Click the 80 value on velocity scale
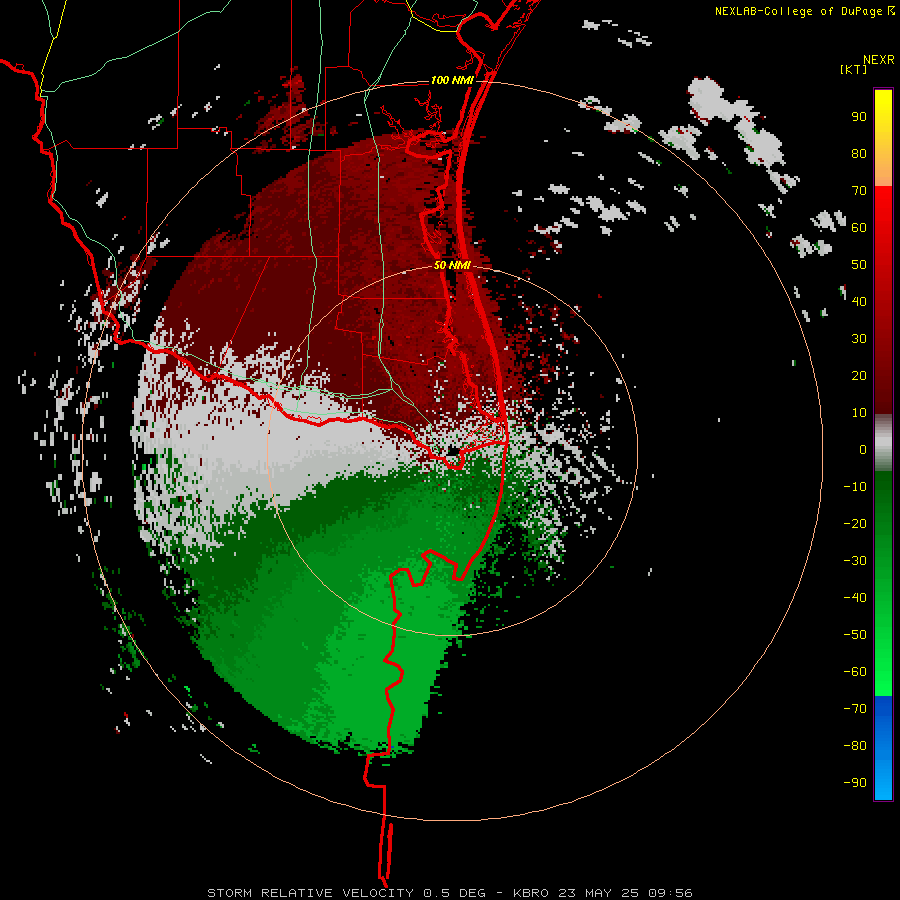This screenshot has width=900, height=900. click(859, 154)
